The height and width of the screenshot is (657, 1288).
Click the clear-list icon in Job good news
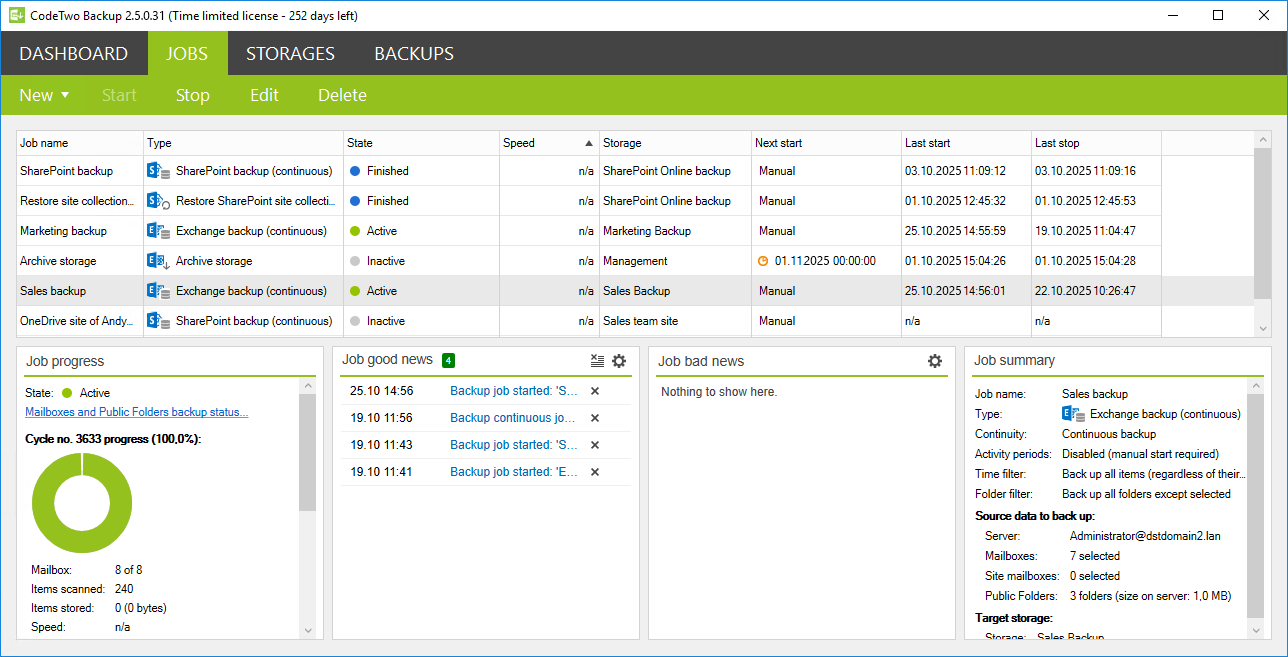(597, 361)
